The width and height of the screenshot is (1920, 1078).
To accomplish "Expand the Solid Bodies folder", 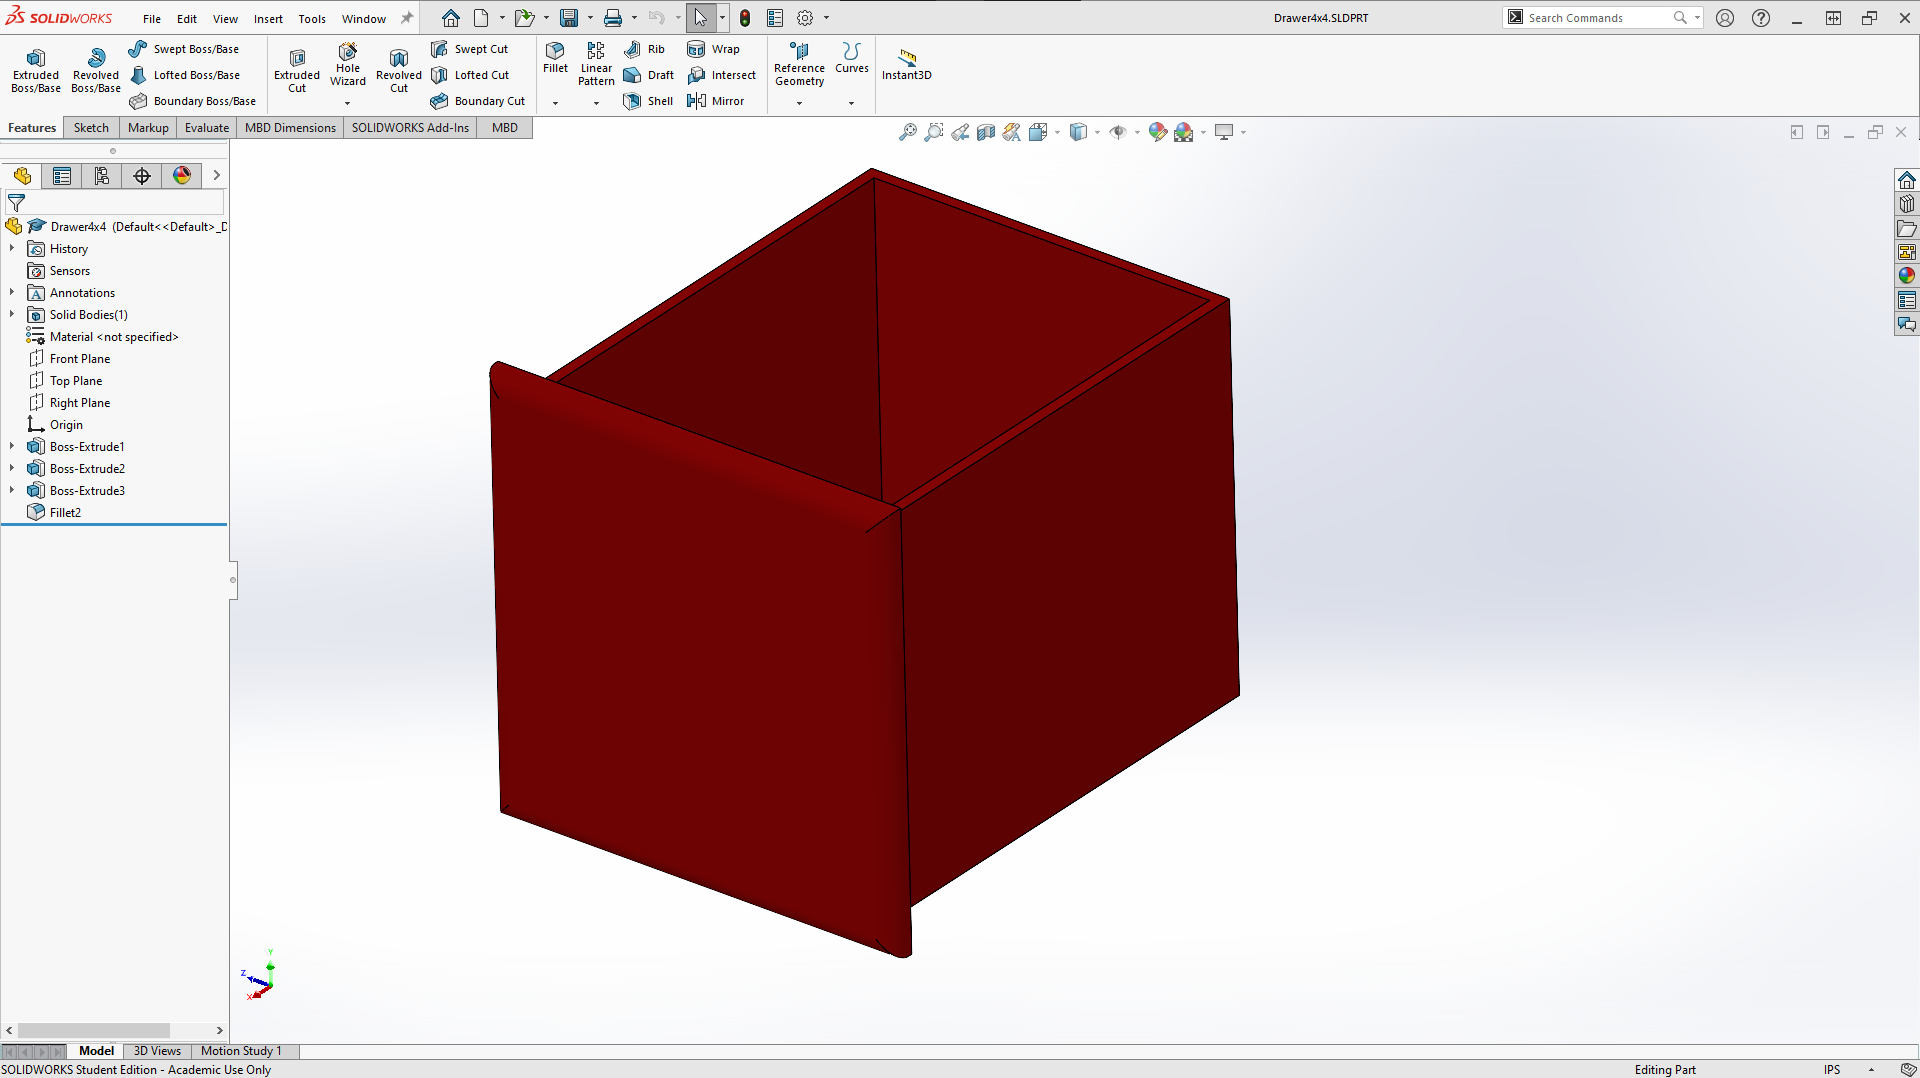I will [12, 314].
